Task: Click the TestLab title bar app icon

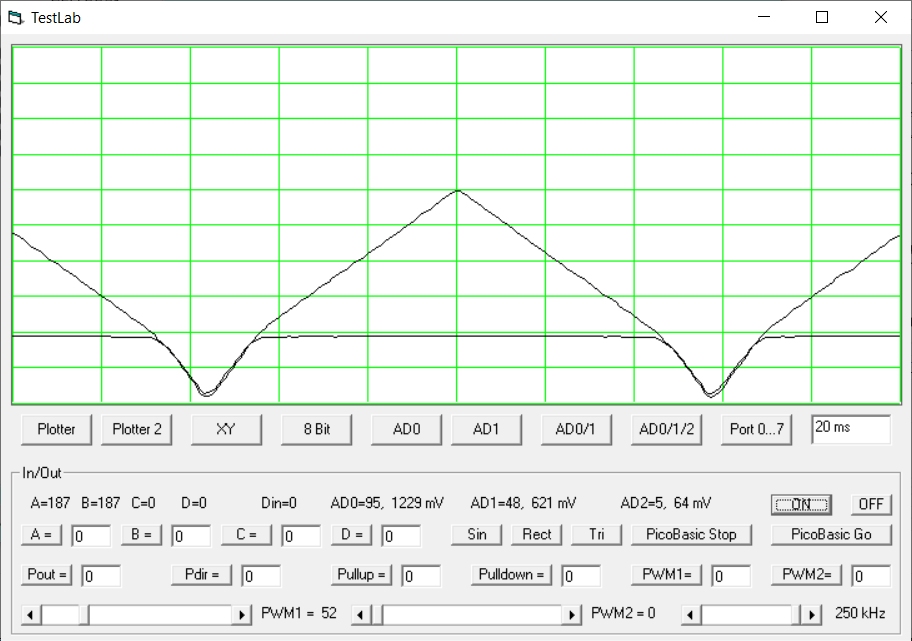Action: coord(15,17)
